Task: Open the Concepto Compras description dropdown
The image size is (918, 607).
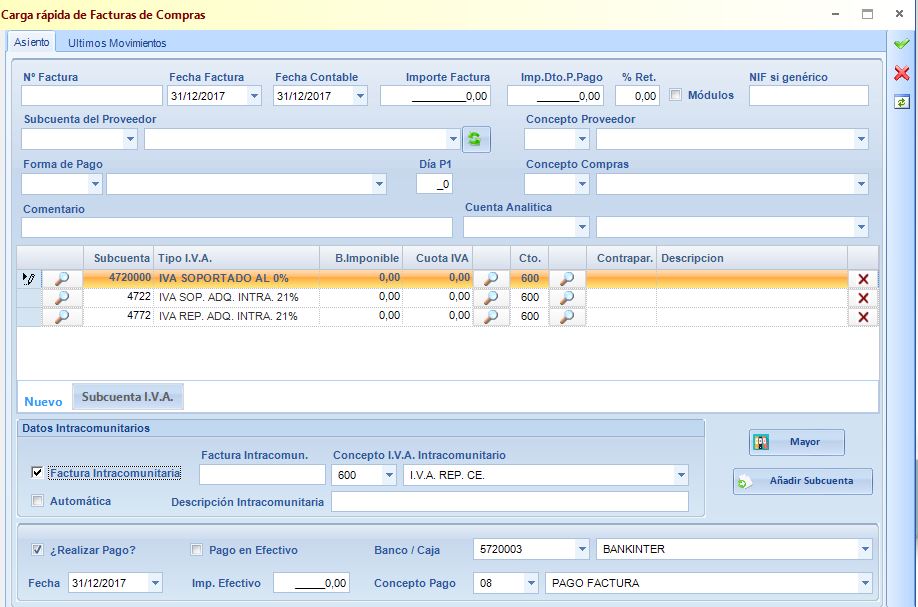Action: pyautogui.click(x=861, y=184)
